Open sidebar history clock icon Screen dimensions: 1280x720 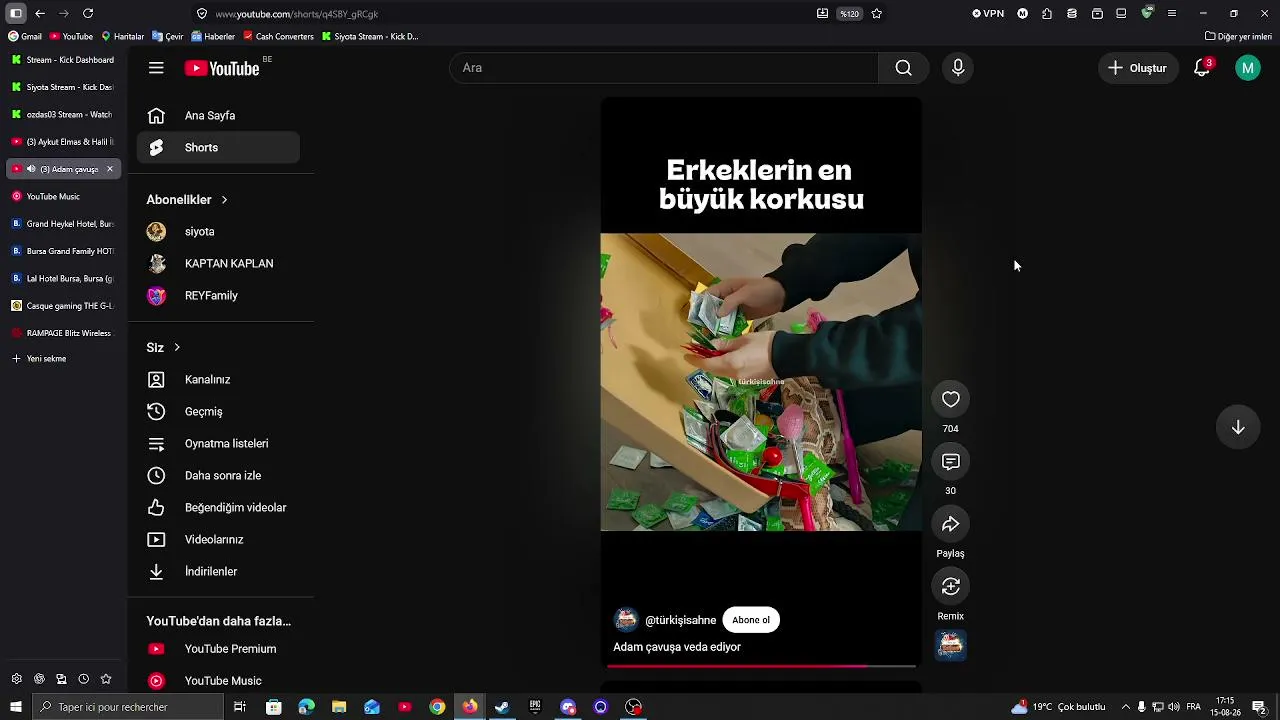tap(83, 679)
